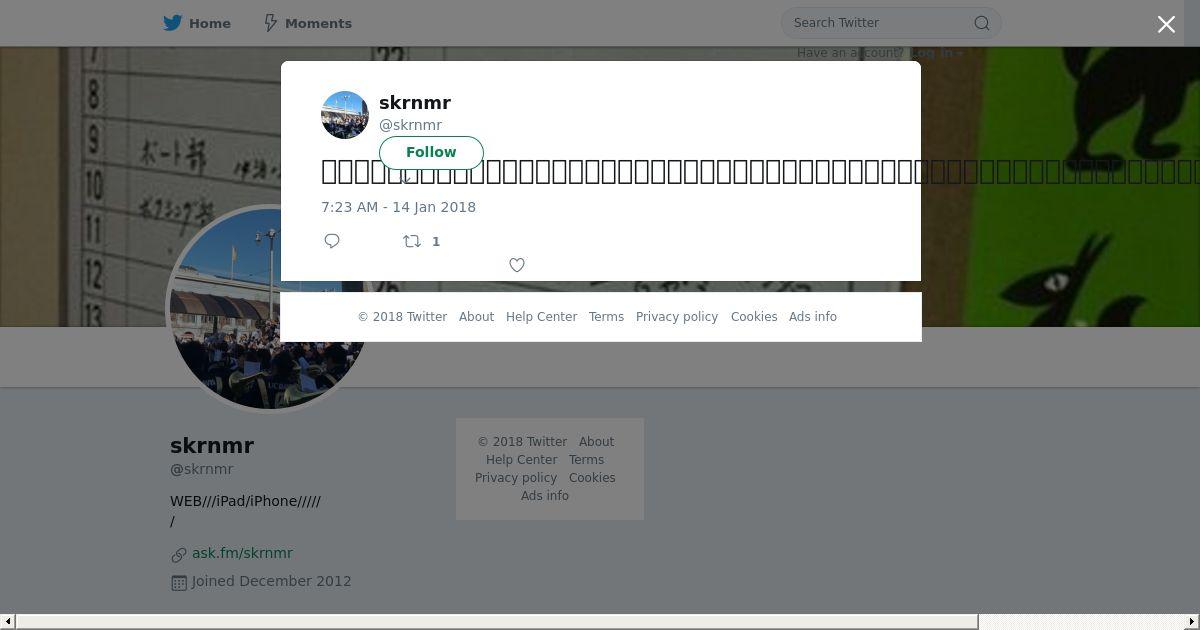Click the horizontal scrollbar left arrow
The height and width of the screenshot is (630, 1200).
click(x=8, y=622)
